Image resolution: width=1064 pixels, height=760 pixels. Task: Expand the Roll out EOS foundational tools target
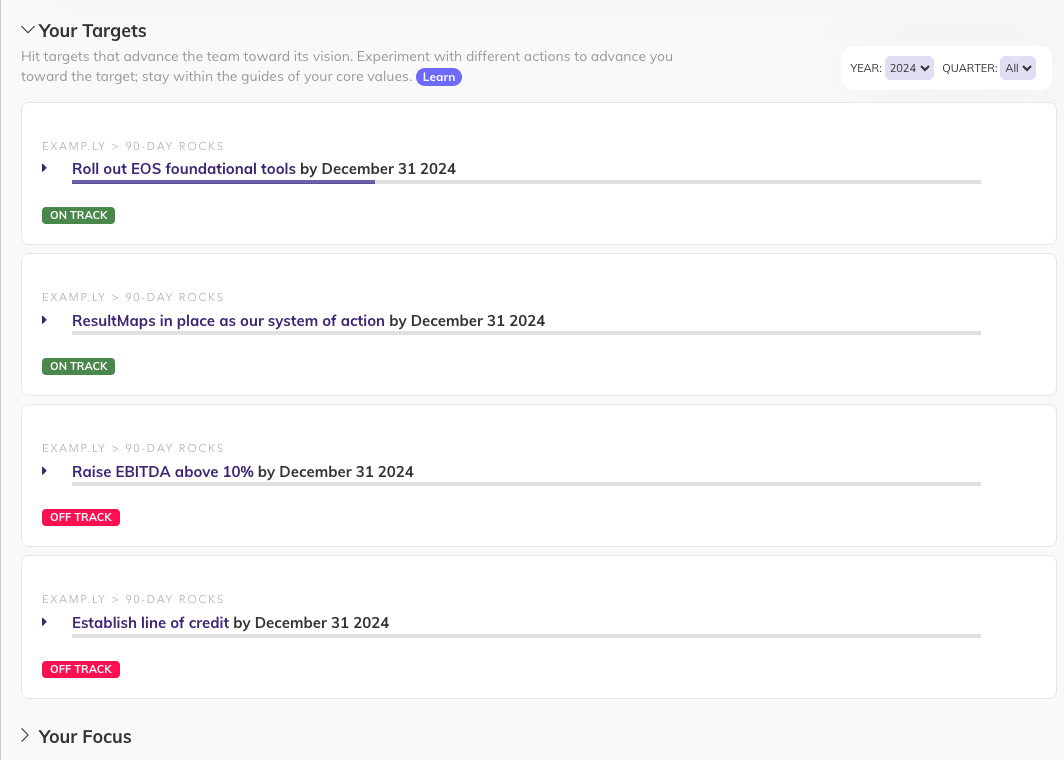45,168
